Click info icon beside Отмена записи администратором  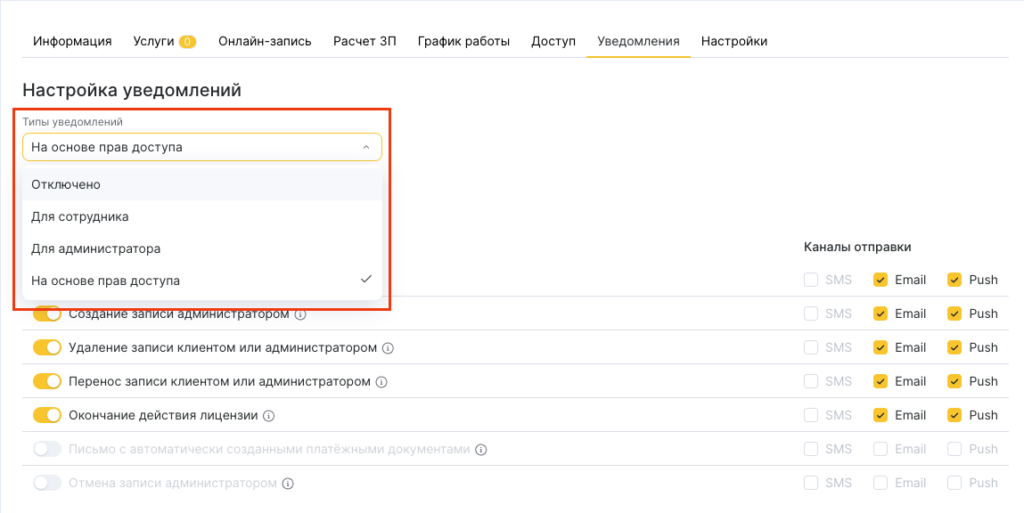click(x=288, y=484)
